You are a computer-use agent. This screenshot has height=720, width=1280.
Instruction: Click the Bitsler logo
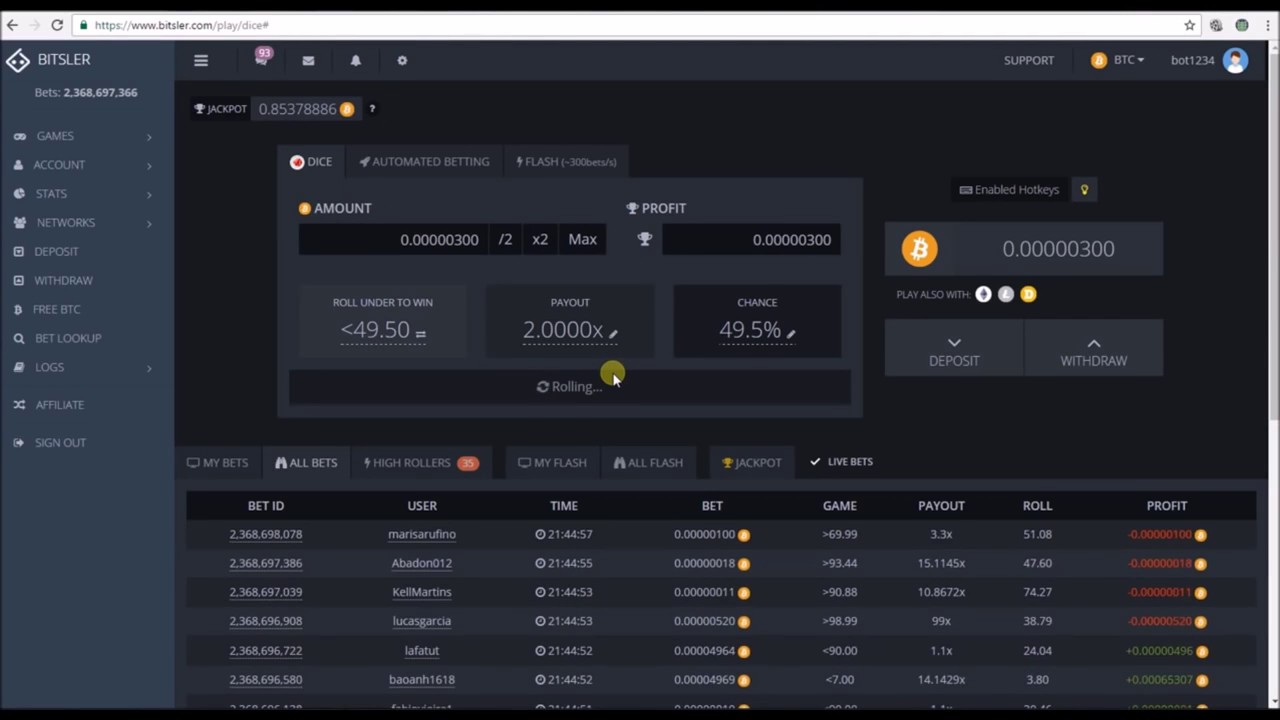(48, 60)
